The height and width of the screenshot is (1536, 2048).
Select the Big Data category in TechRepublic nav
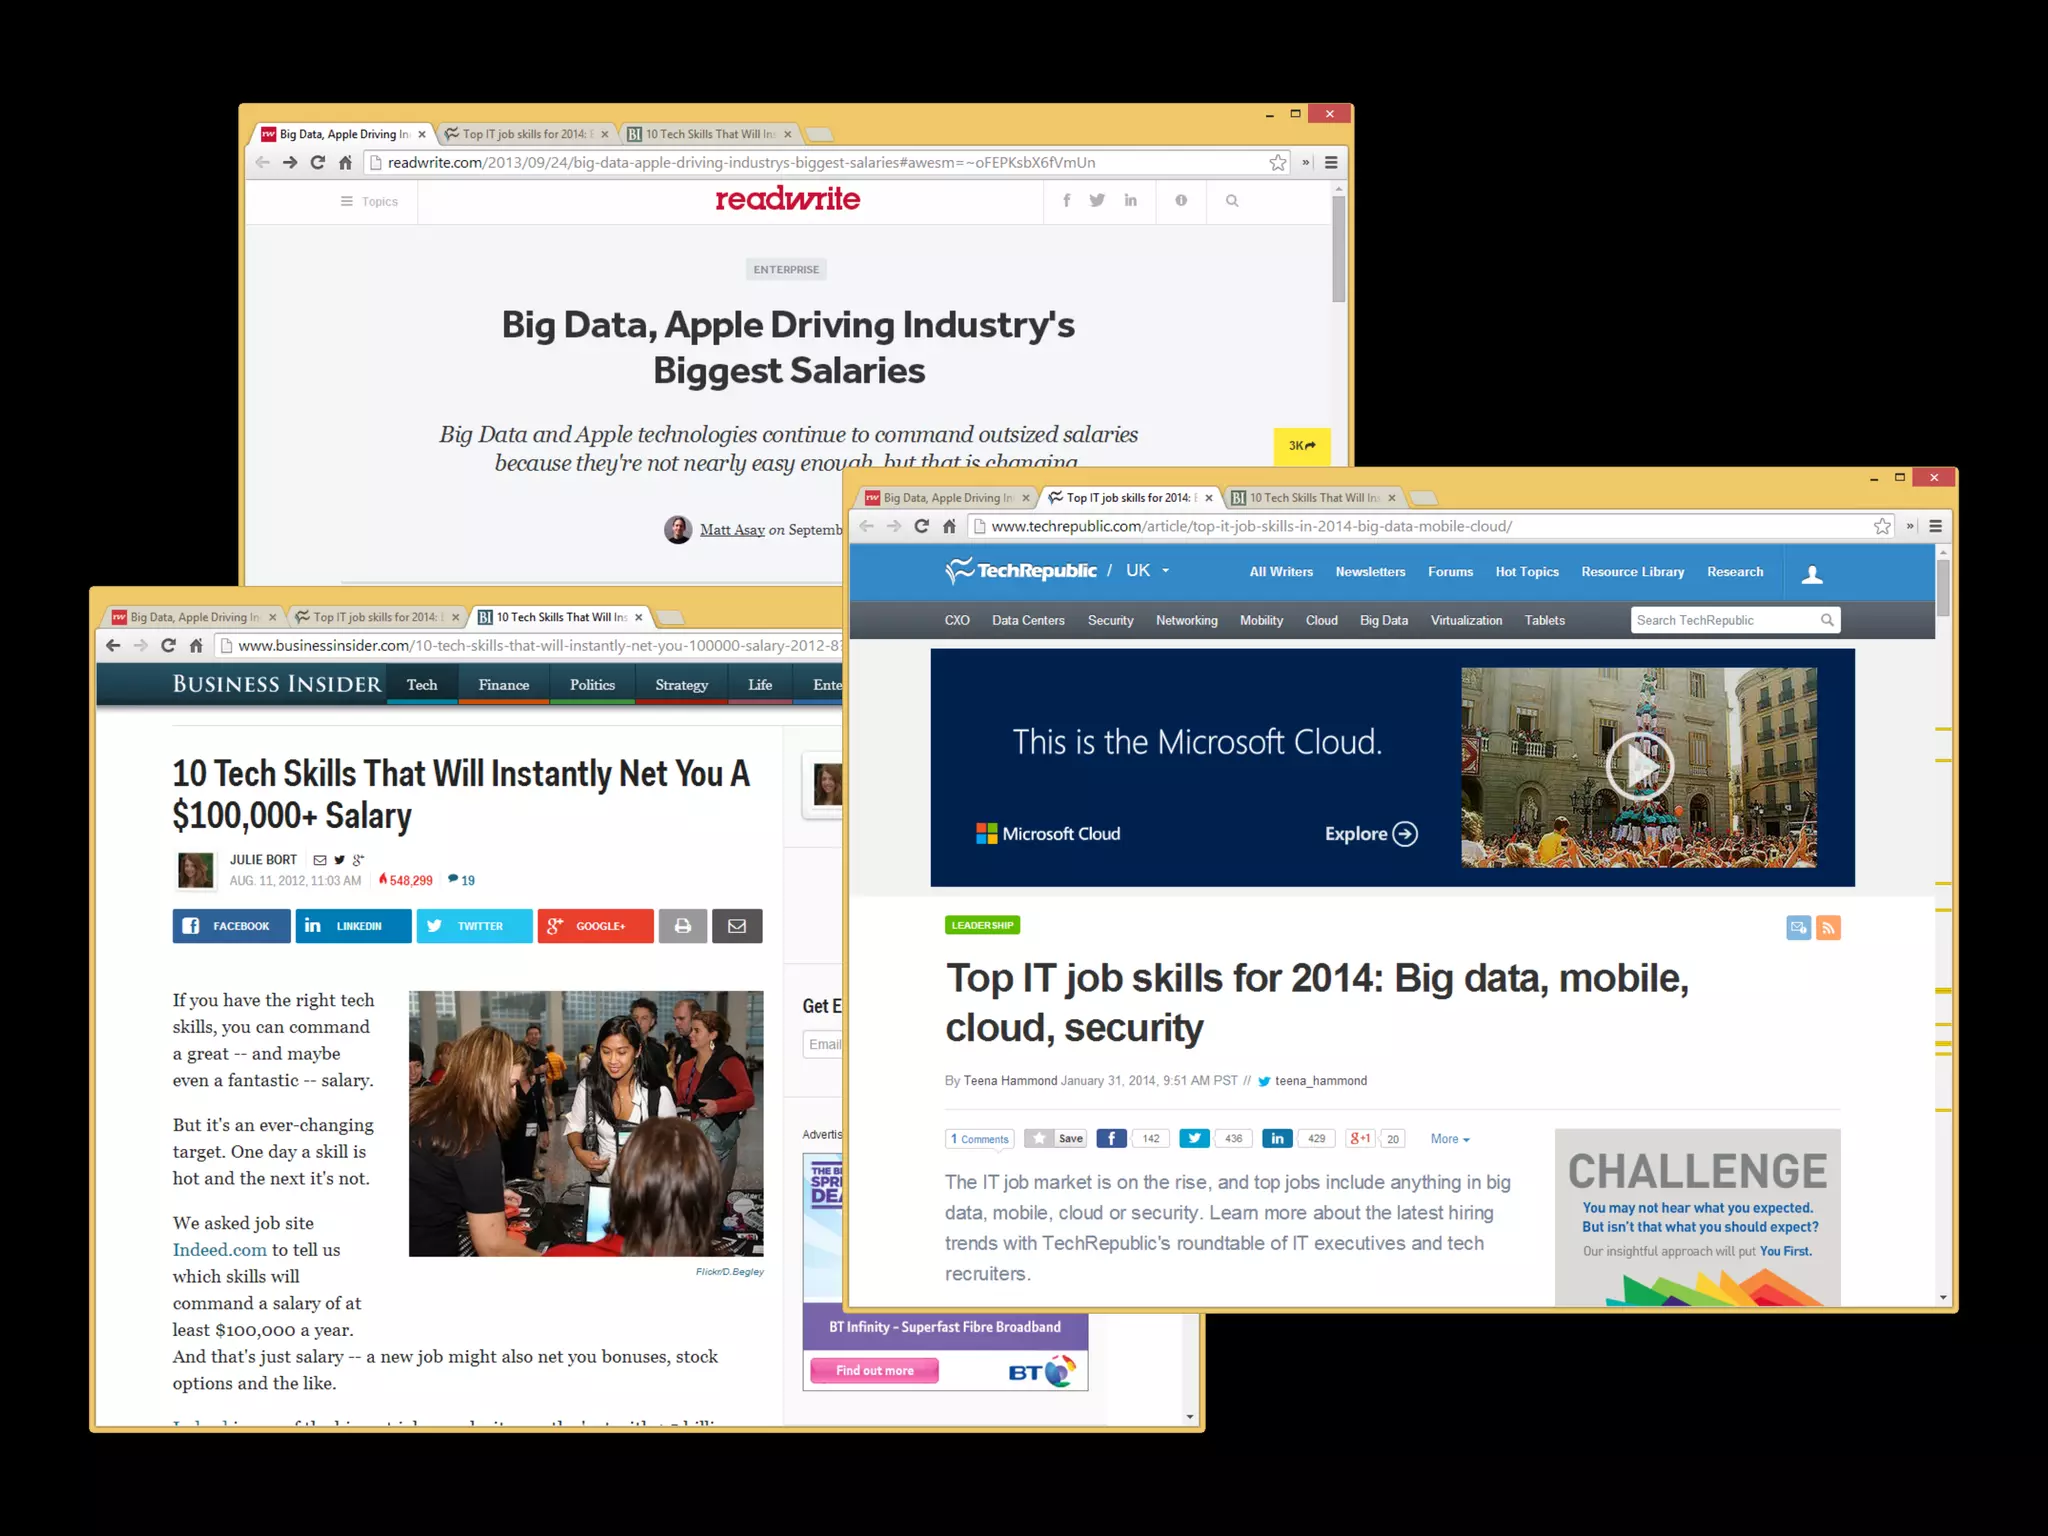(x=1383, y=620)
